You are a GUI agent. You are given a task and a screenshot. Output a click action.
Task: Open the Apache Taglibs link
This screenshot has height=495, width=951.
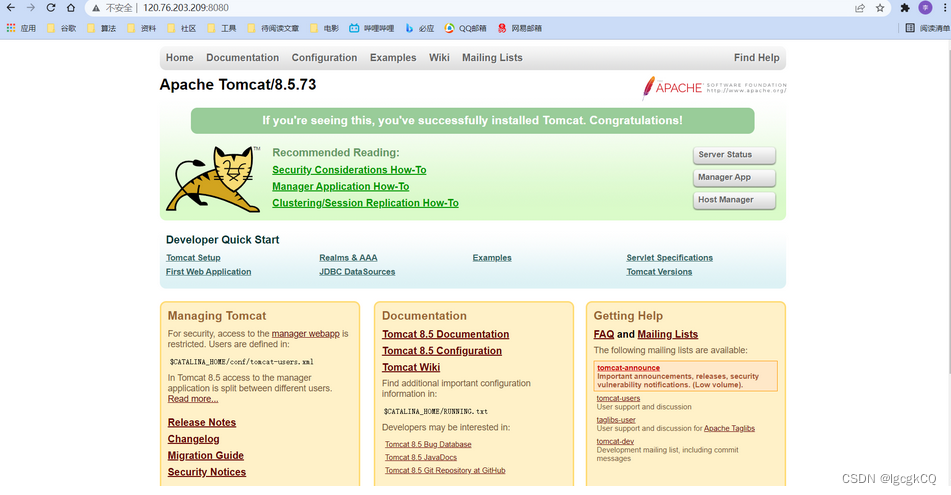[x=729, y=428]
